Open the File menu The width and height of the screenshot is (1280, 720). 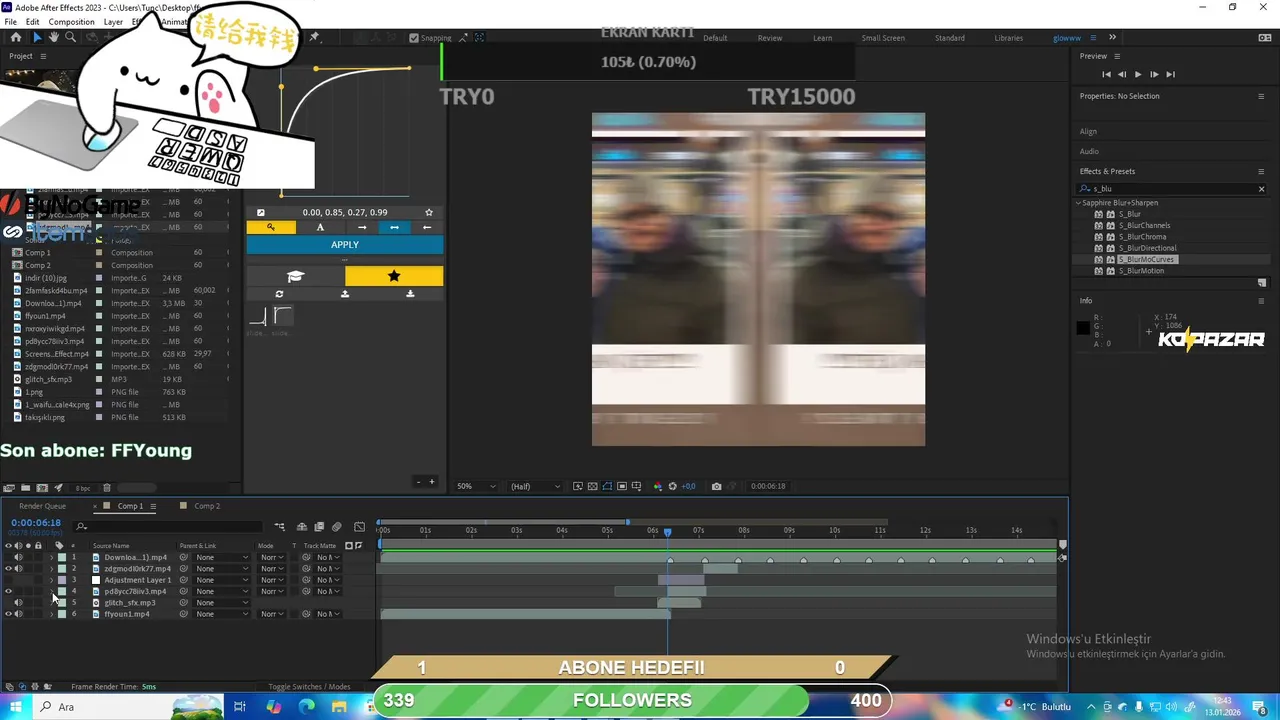11,22
